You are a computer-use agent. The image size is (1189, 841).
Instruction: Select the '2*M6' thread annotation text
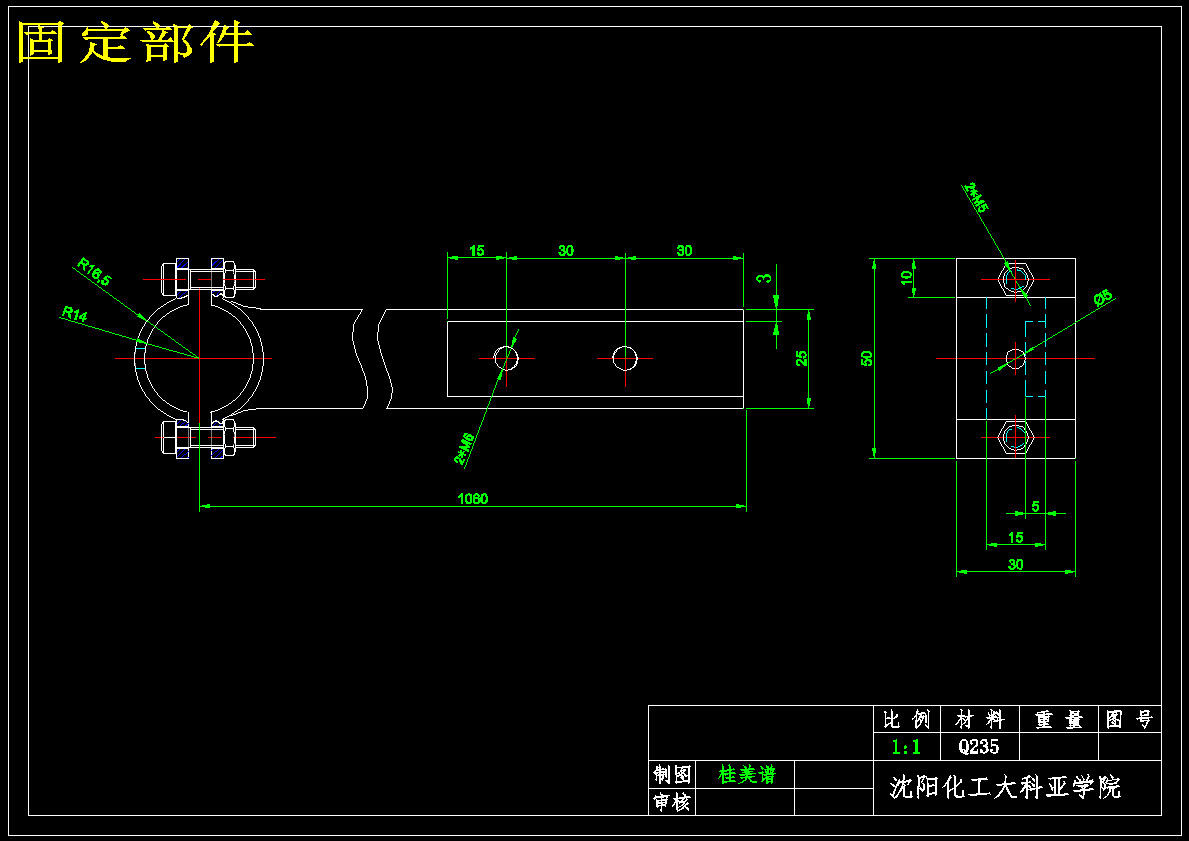464,448
